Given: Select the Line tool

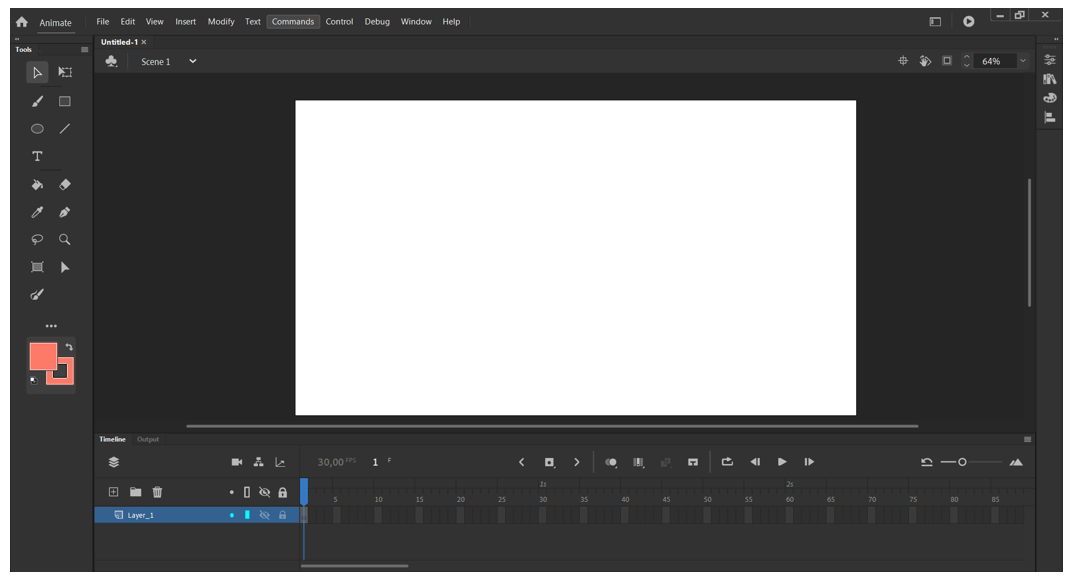Looking at the screenshot, I should (x=65, y=129).
